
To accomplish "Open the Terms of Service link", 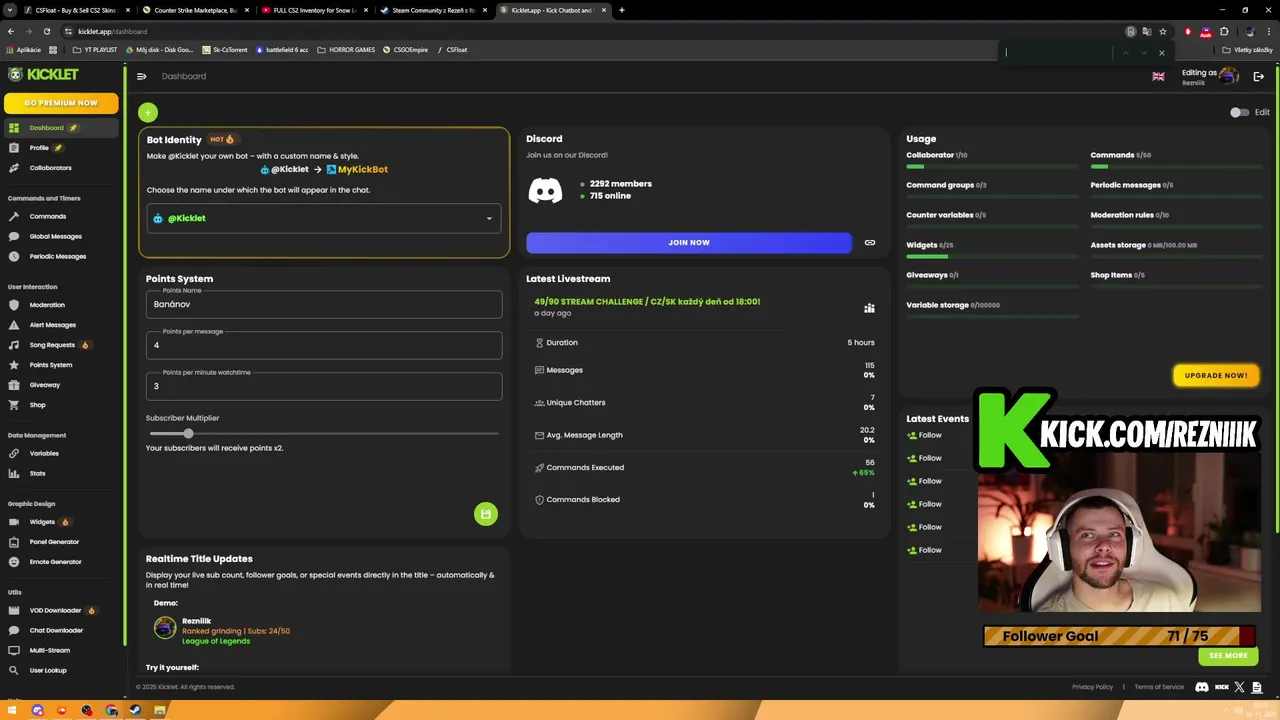I will (x=1159, y=687).
